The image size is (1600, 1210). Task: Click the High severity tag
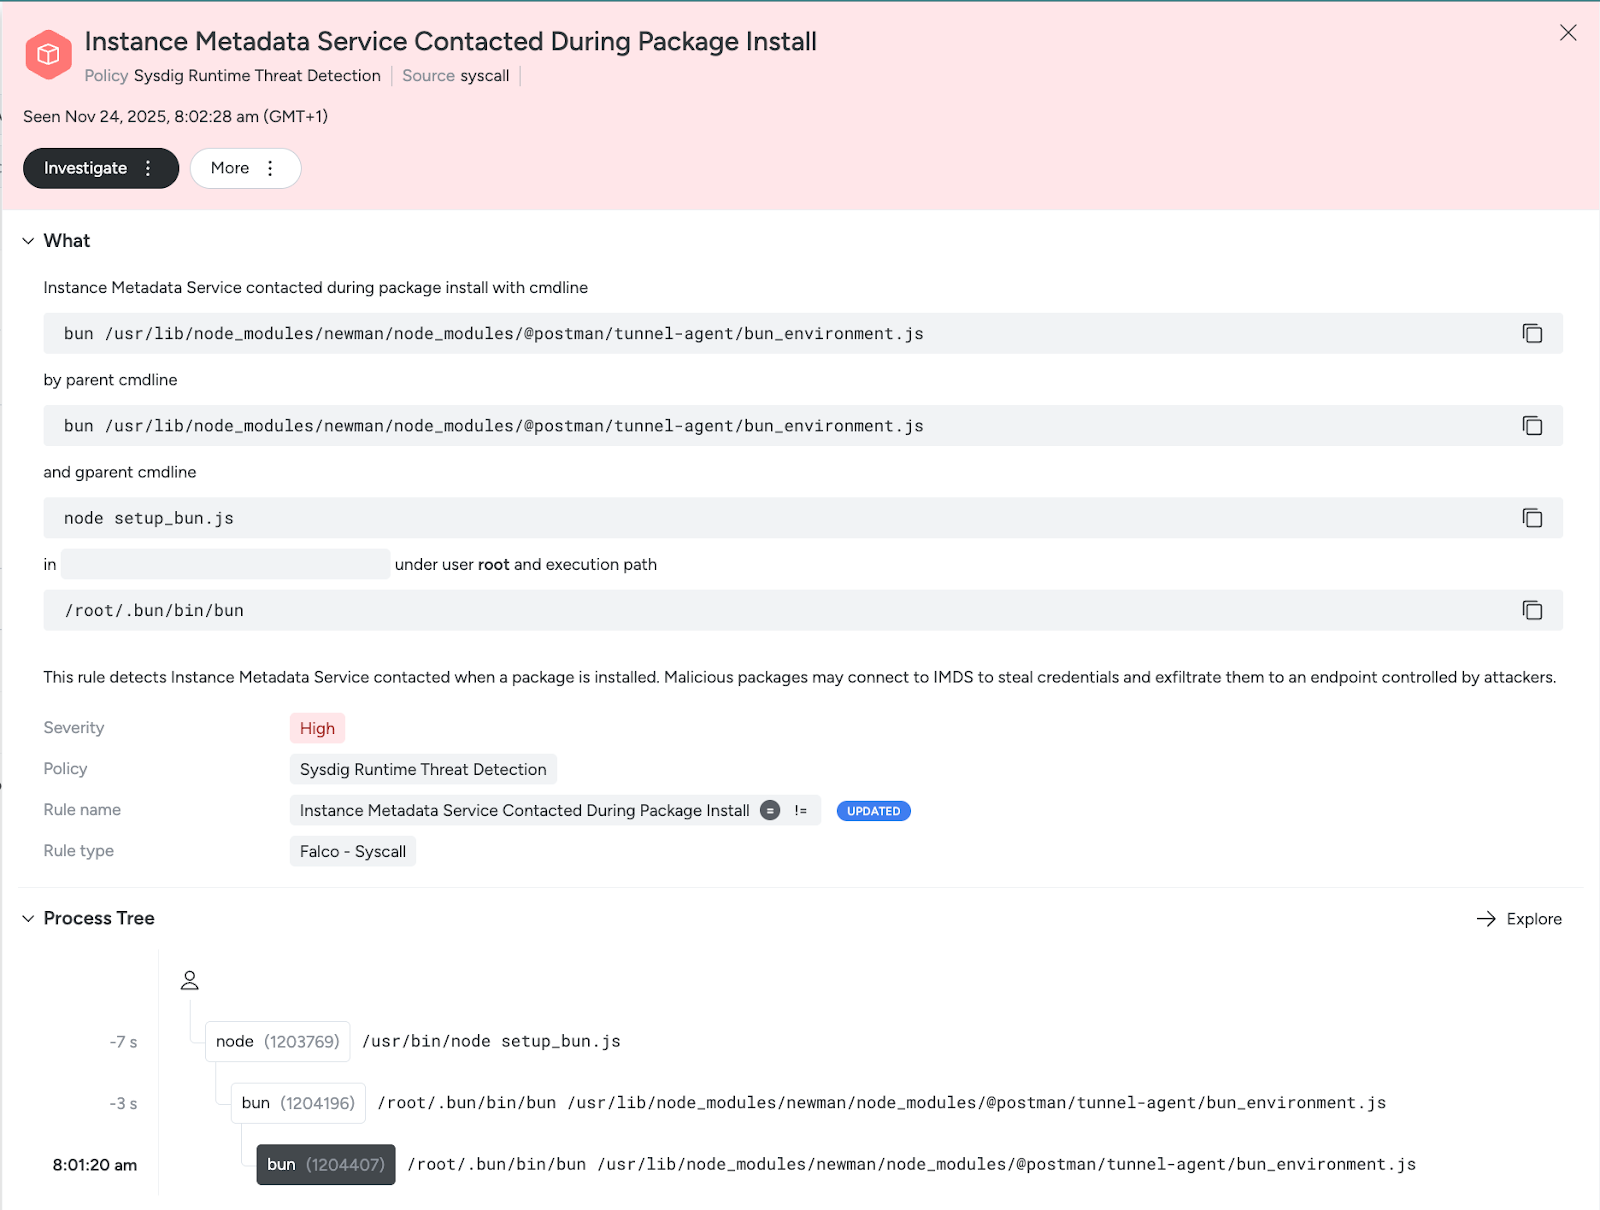317,728
